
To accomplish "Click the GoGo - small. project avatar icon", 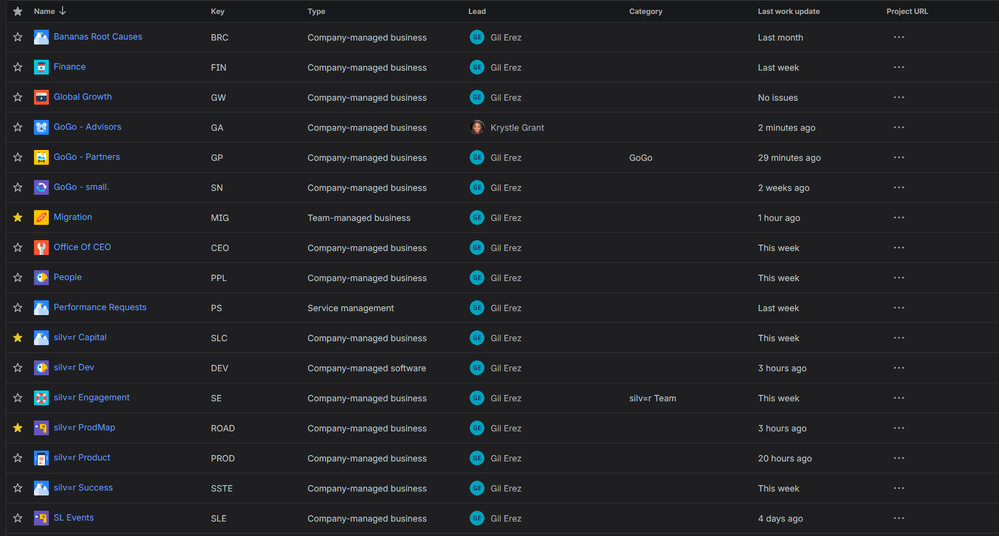I will pyautogui.click(x=41, y=187).
